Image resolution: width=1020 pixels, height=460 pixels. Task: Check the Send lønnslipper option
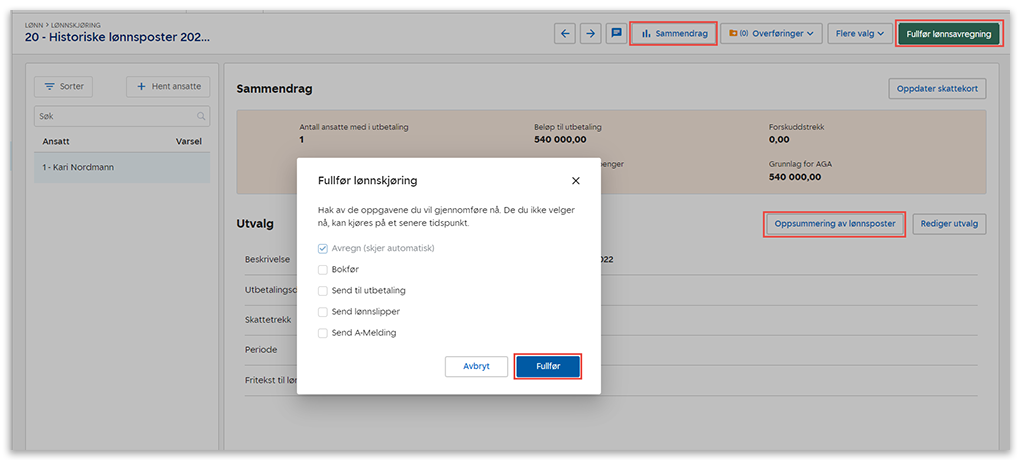(x=323, y=311)
